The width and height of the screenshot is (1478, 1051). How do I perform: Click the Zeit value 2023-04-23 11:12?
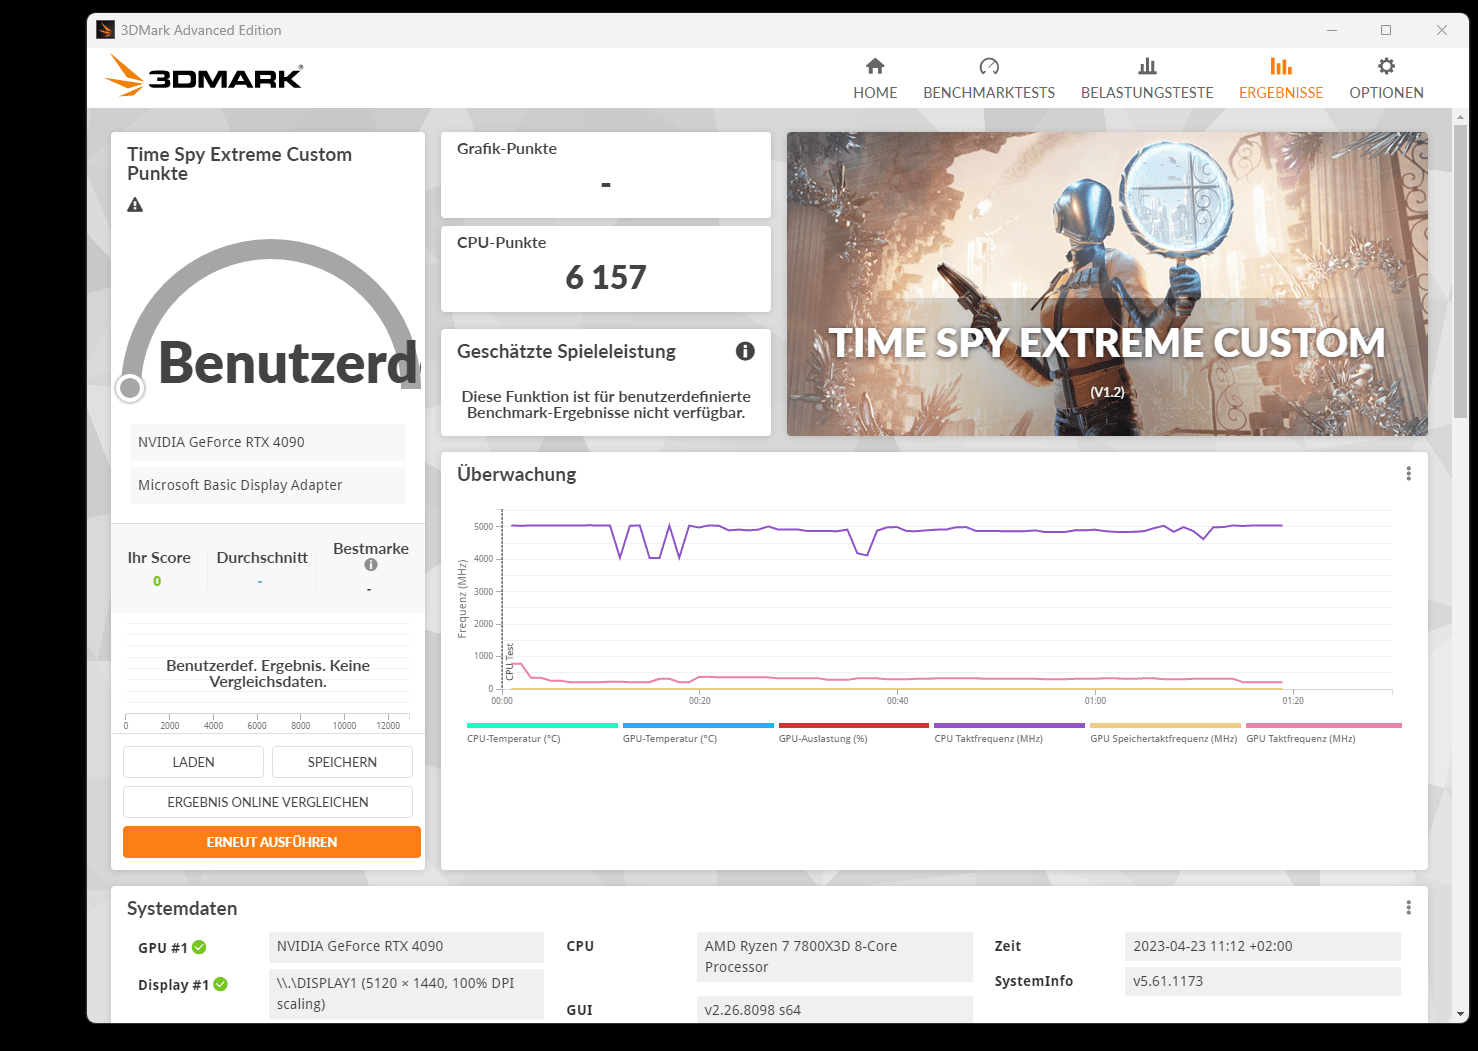pos(1262,946)
